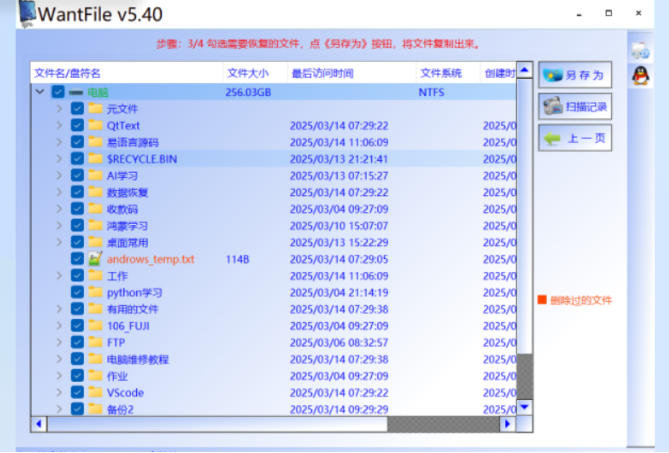Uncheck the 元文件 folder checkbox
This screenshot has height=453, width=669.
tap(77, 108)
